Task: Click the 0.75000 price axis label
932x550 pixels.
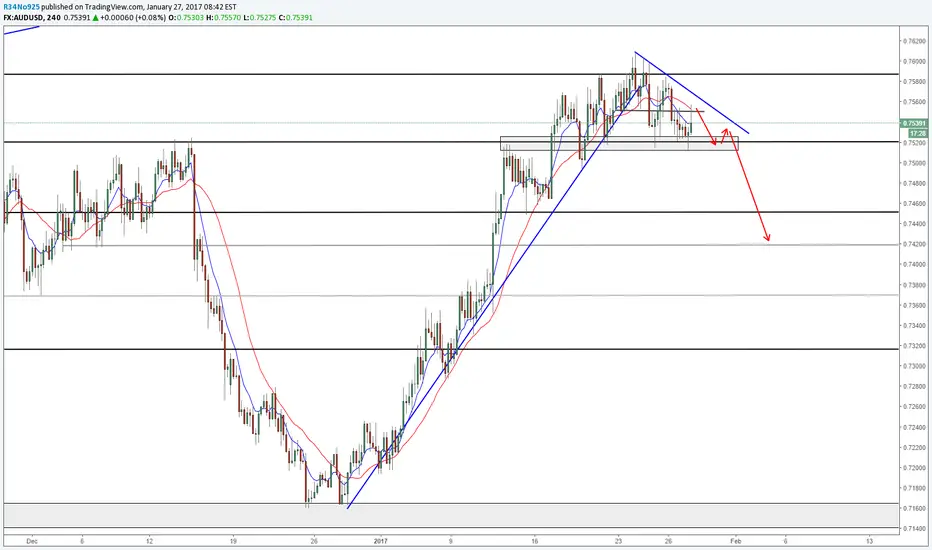Action: 914,163
